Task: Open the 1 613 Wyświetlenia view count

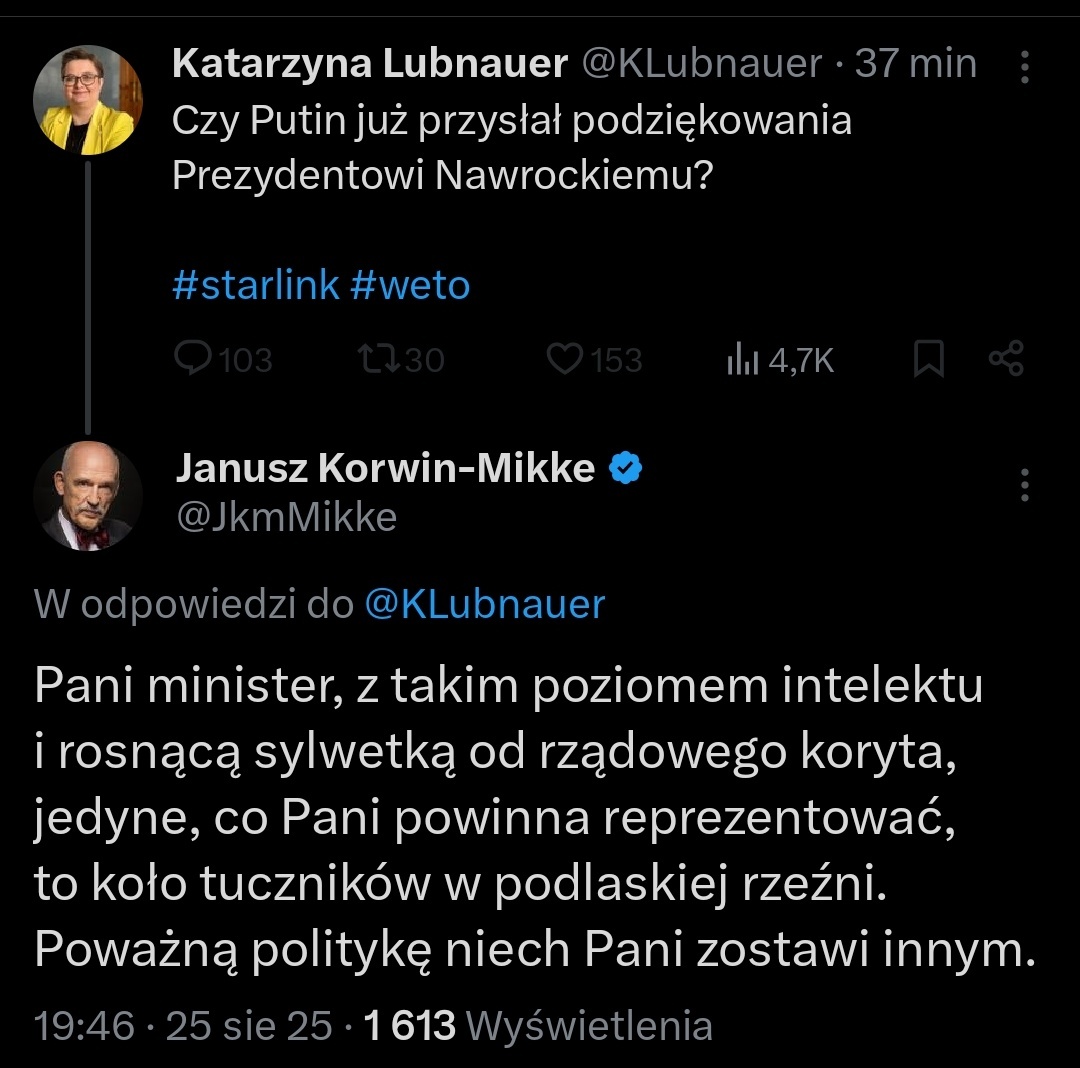Action: (x=538, y=1026)
